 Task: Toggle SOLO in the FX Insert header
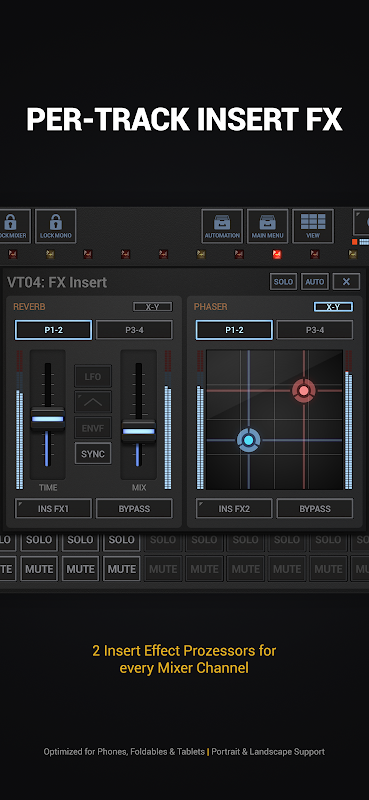pos(283,282)
